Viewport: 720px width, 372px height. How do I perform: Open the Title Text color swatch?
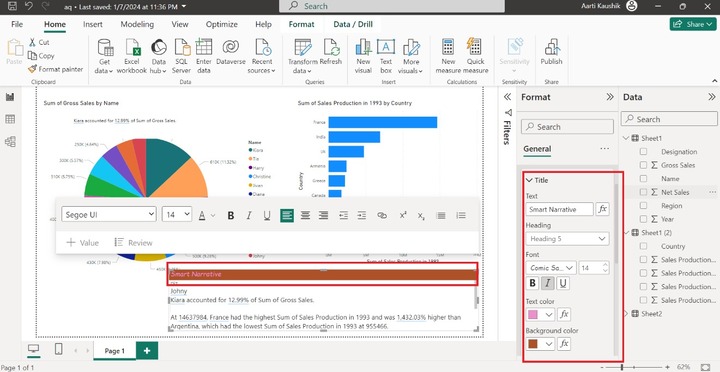point(540,315)
